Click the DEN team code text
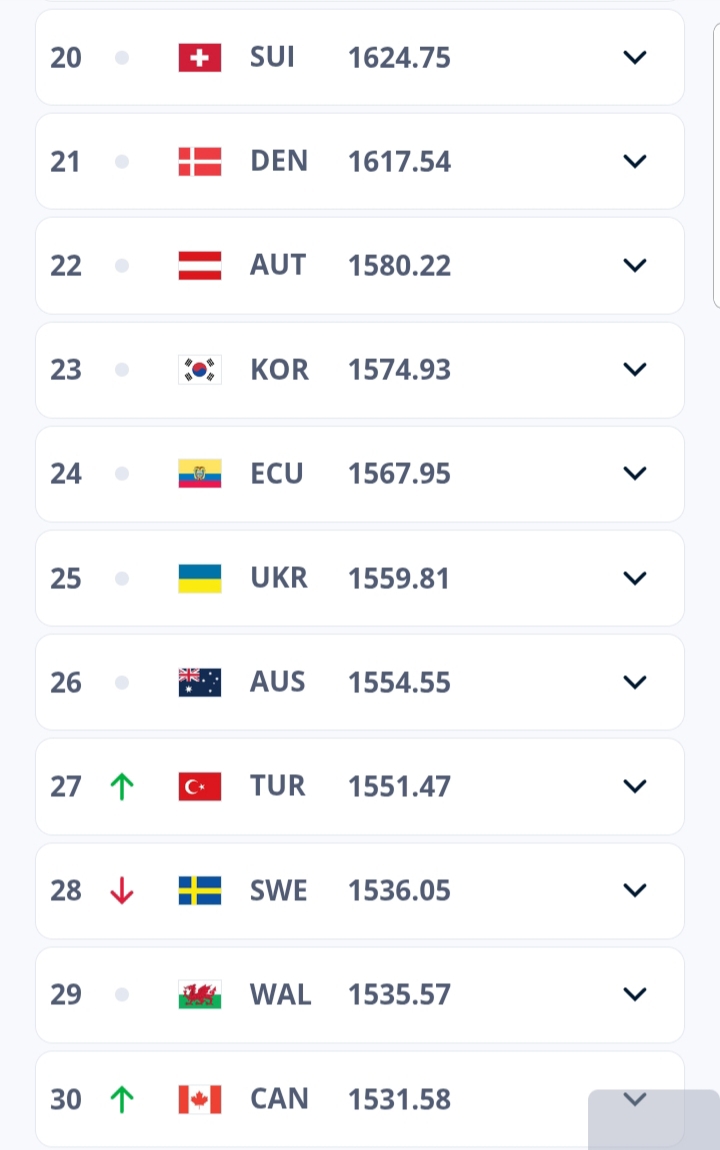The width and height of the screenshot is (720, 1150). [x=279, y=162]
